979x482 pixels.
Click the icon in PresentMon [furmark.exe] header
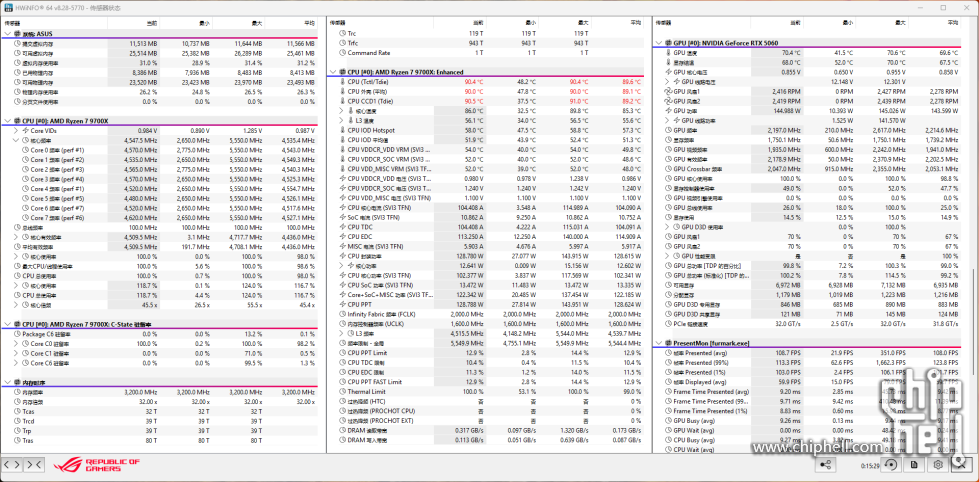[x=668, y=343]
